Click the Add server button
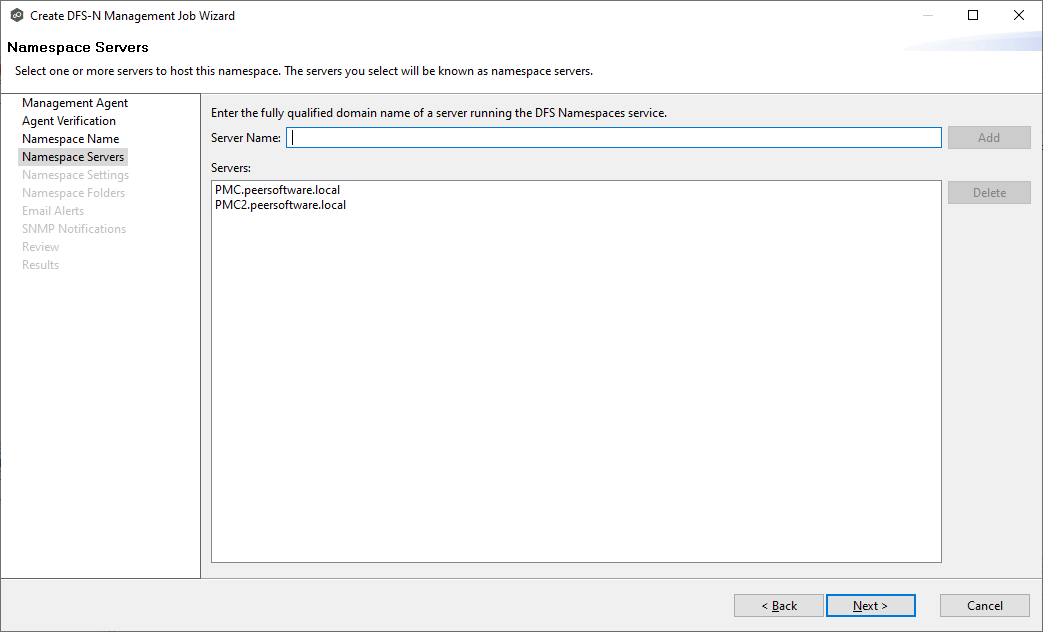The image size is (1043, 632). pyautogui.click(x=989, y=138)
